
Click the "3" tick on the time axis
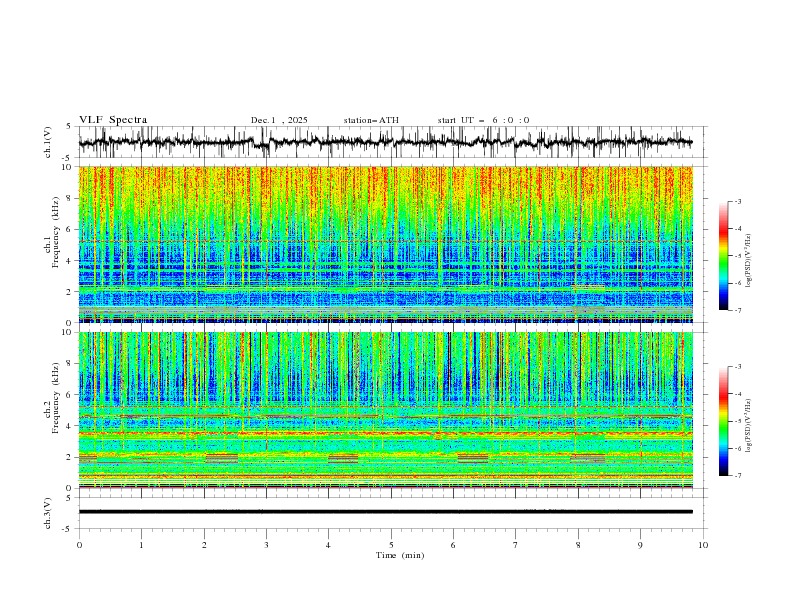266,545
